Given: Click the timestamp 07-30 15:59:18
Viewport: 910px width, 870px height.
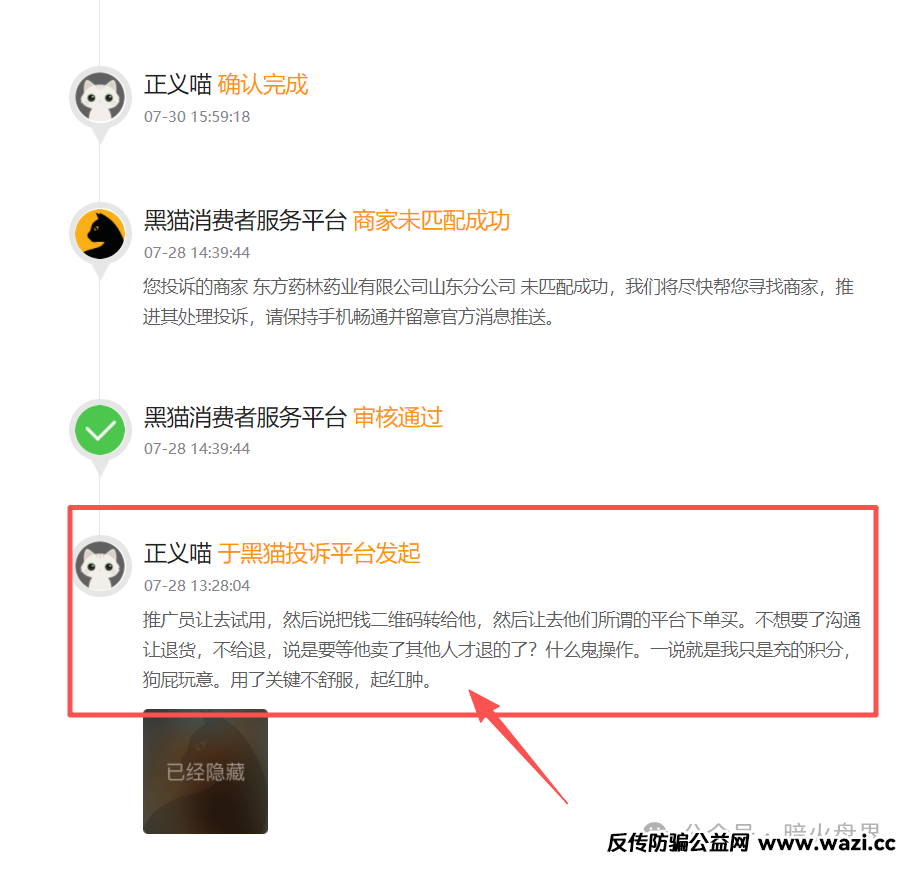Looking at the screenshot, I should 197,117.
